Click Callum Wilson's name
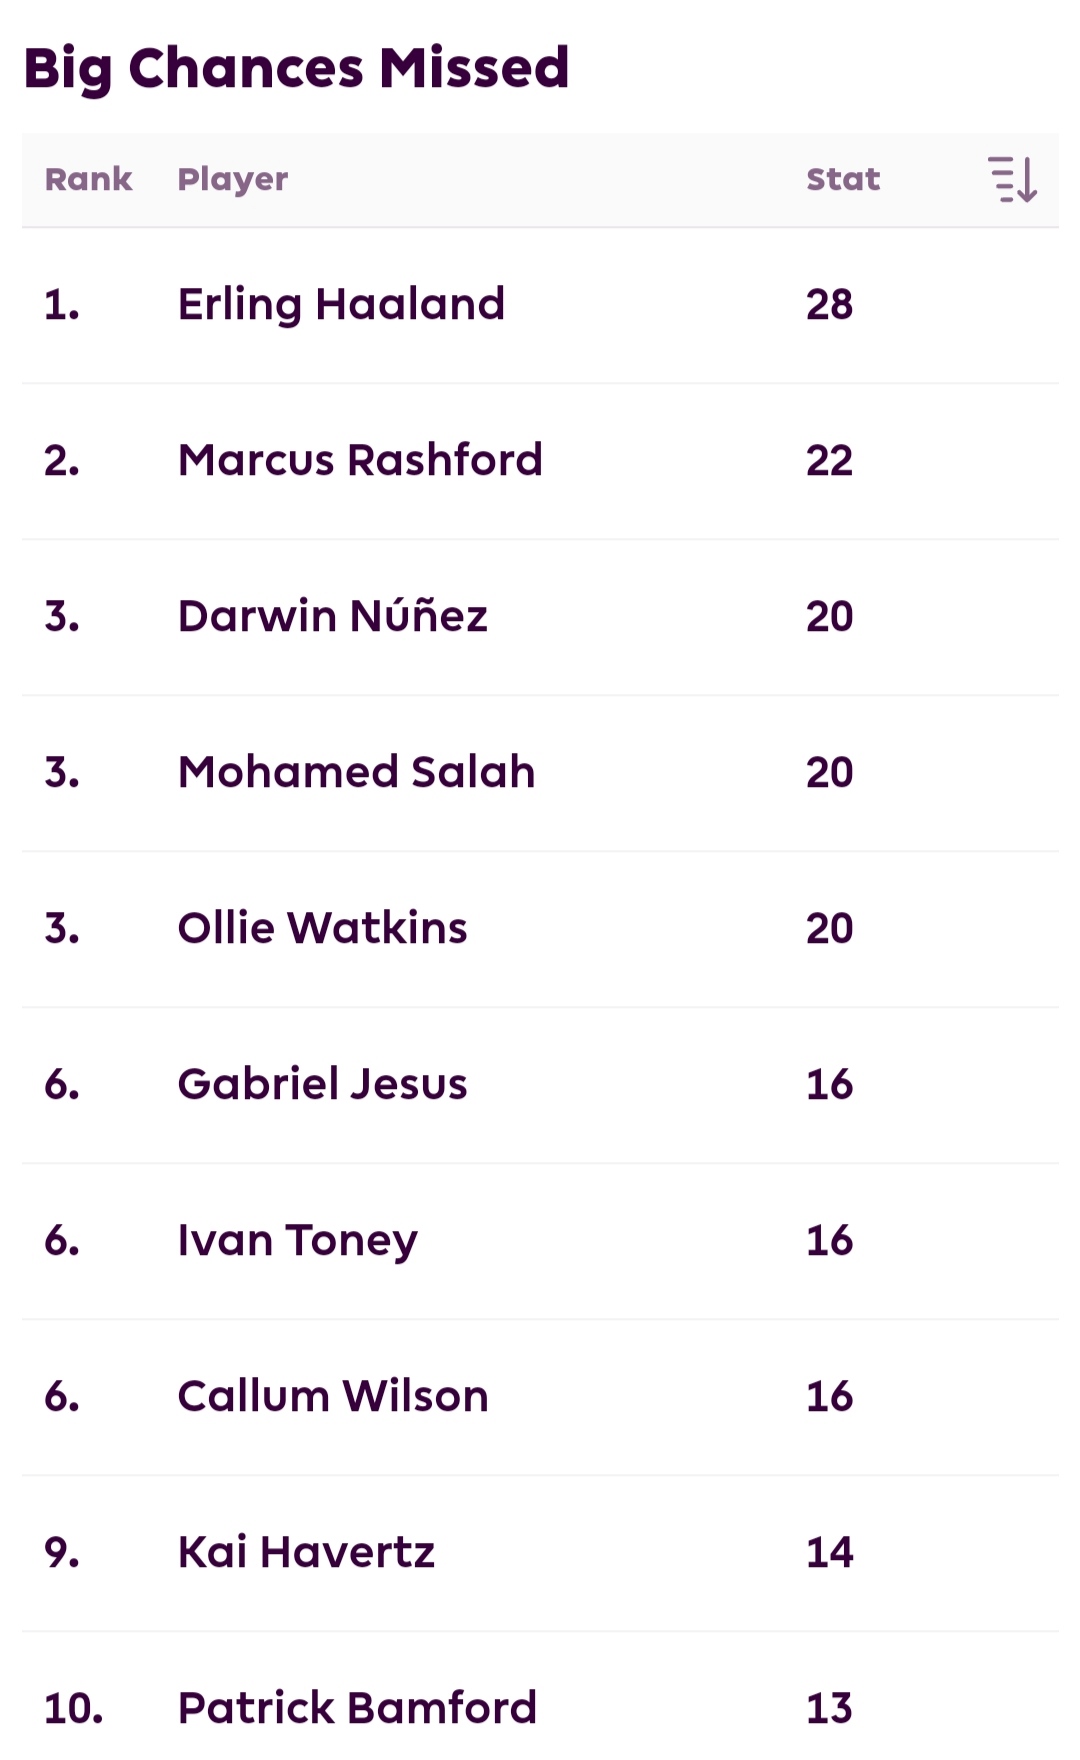1080x1760 pixels. [333, 1396]
